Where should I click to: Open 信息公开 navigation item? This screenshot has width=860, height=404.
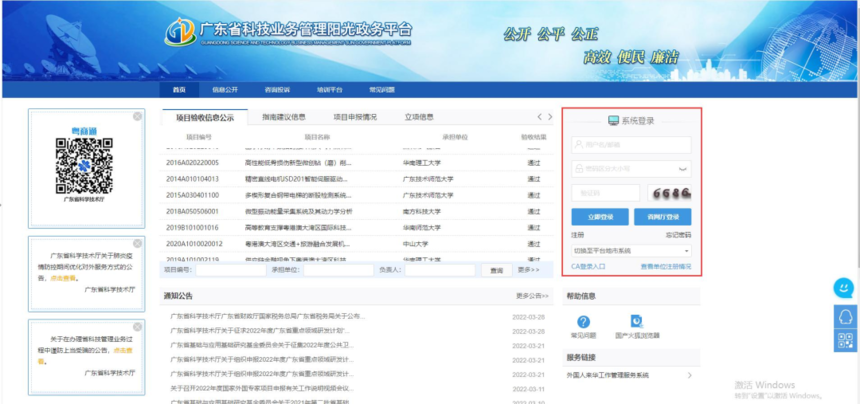[x=225, y=90]
